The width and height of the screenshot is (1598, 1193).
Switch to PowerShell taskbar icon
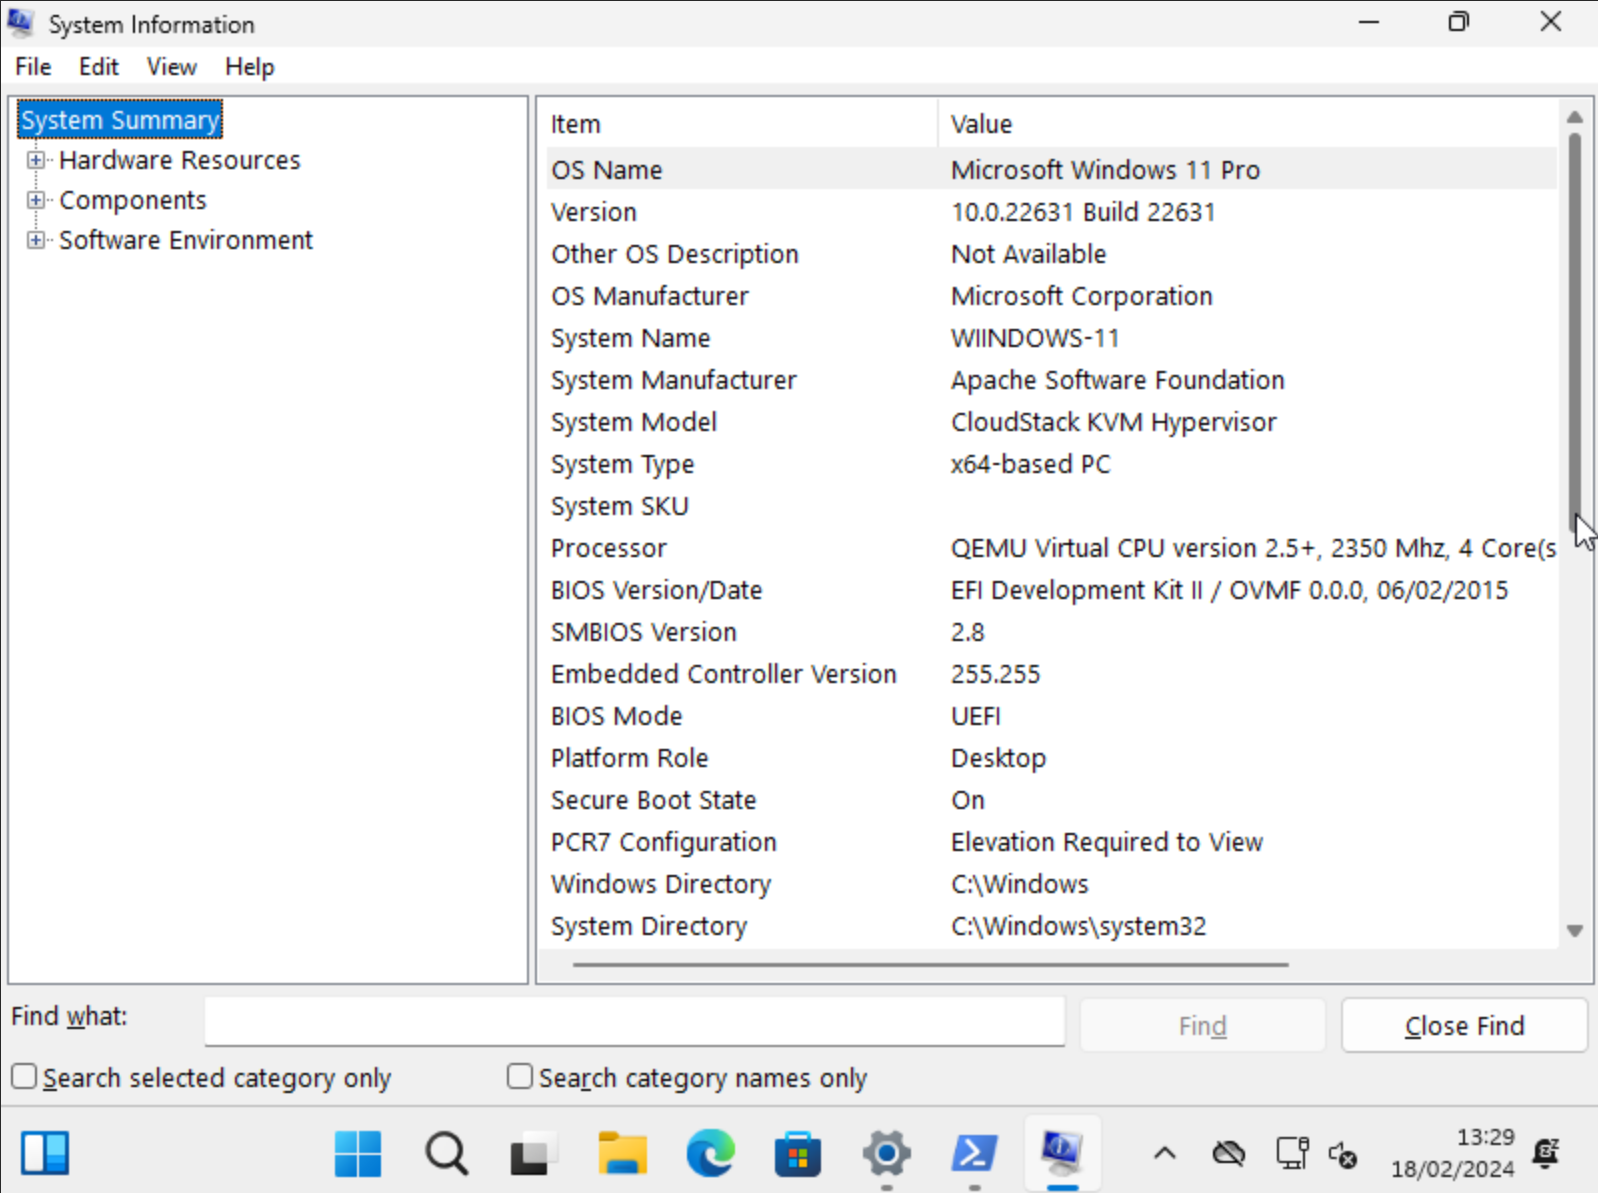pos(974,1154)
